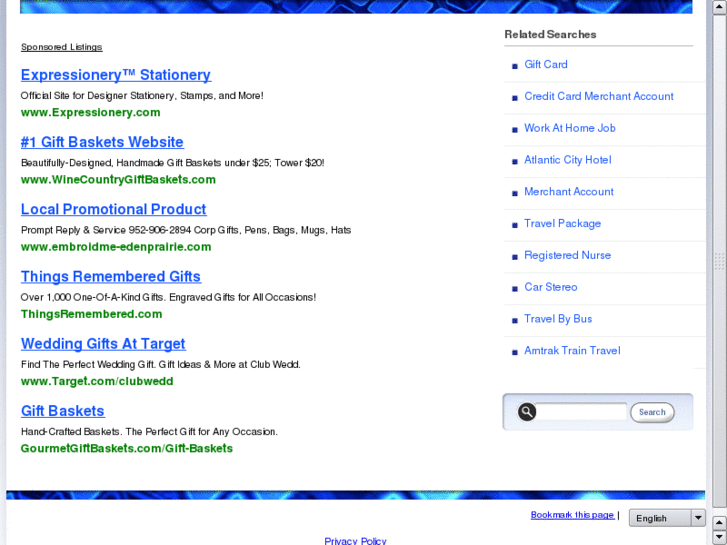Select Credit Card Merchant Account search
Screen dimensions: 727x545
coord(599,96)
